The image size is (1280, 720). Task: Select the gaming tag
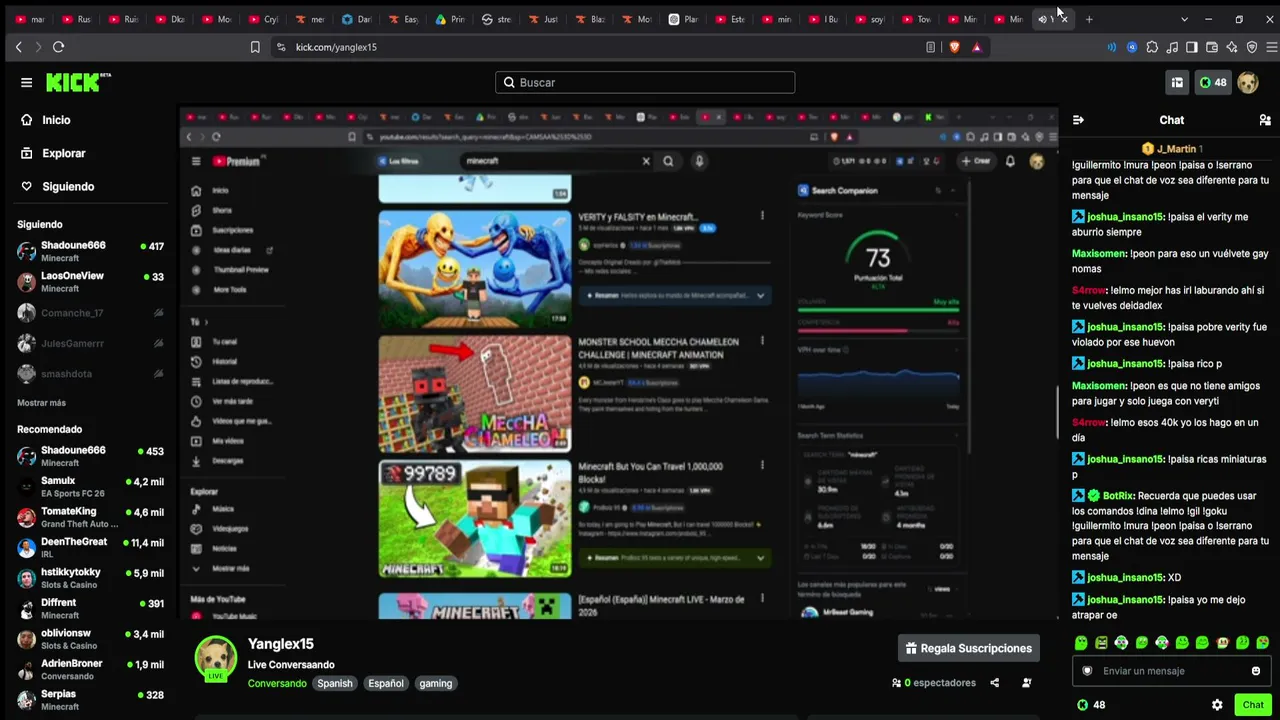pos(436,684)
